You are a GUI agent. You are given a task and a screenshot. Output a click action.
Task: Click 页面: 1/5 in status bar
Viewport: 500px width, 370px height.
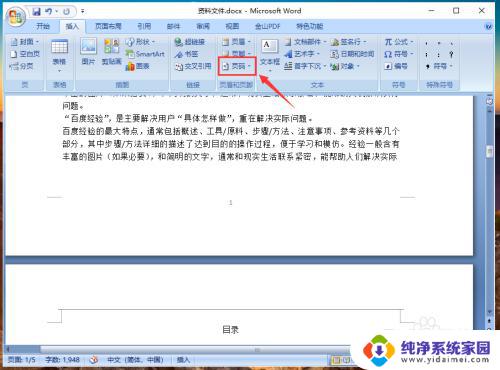tap(22, 360)
